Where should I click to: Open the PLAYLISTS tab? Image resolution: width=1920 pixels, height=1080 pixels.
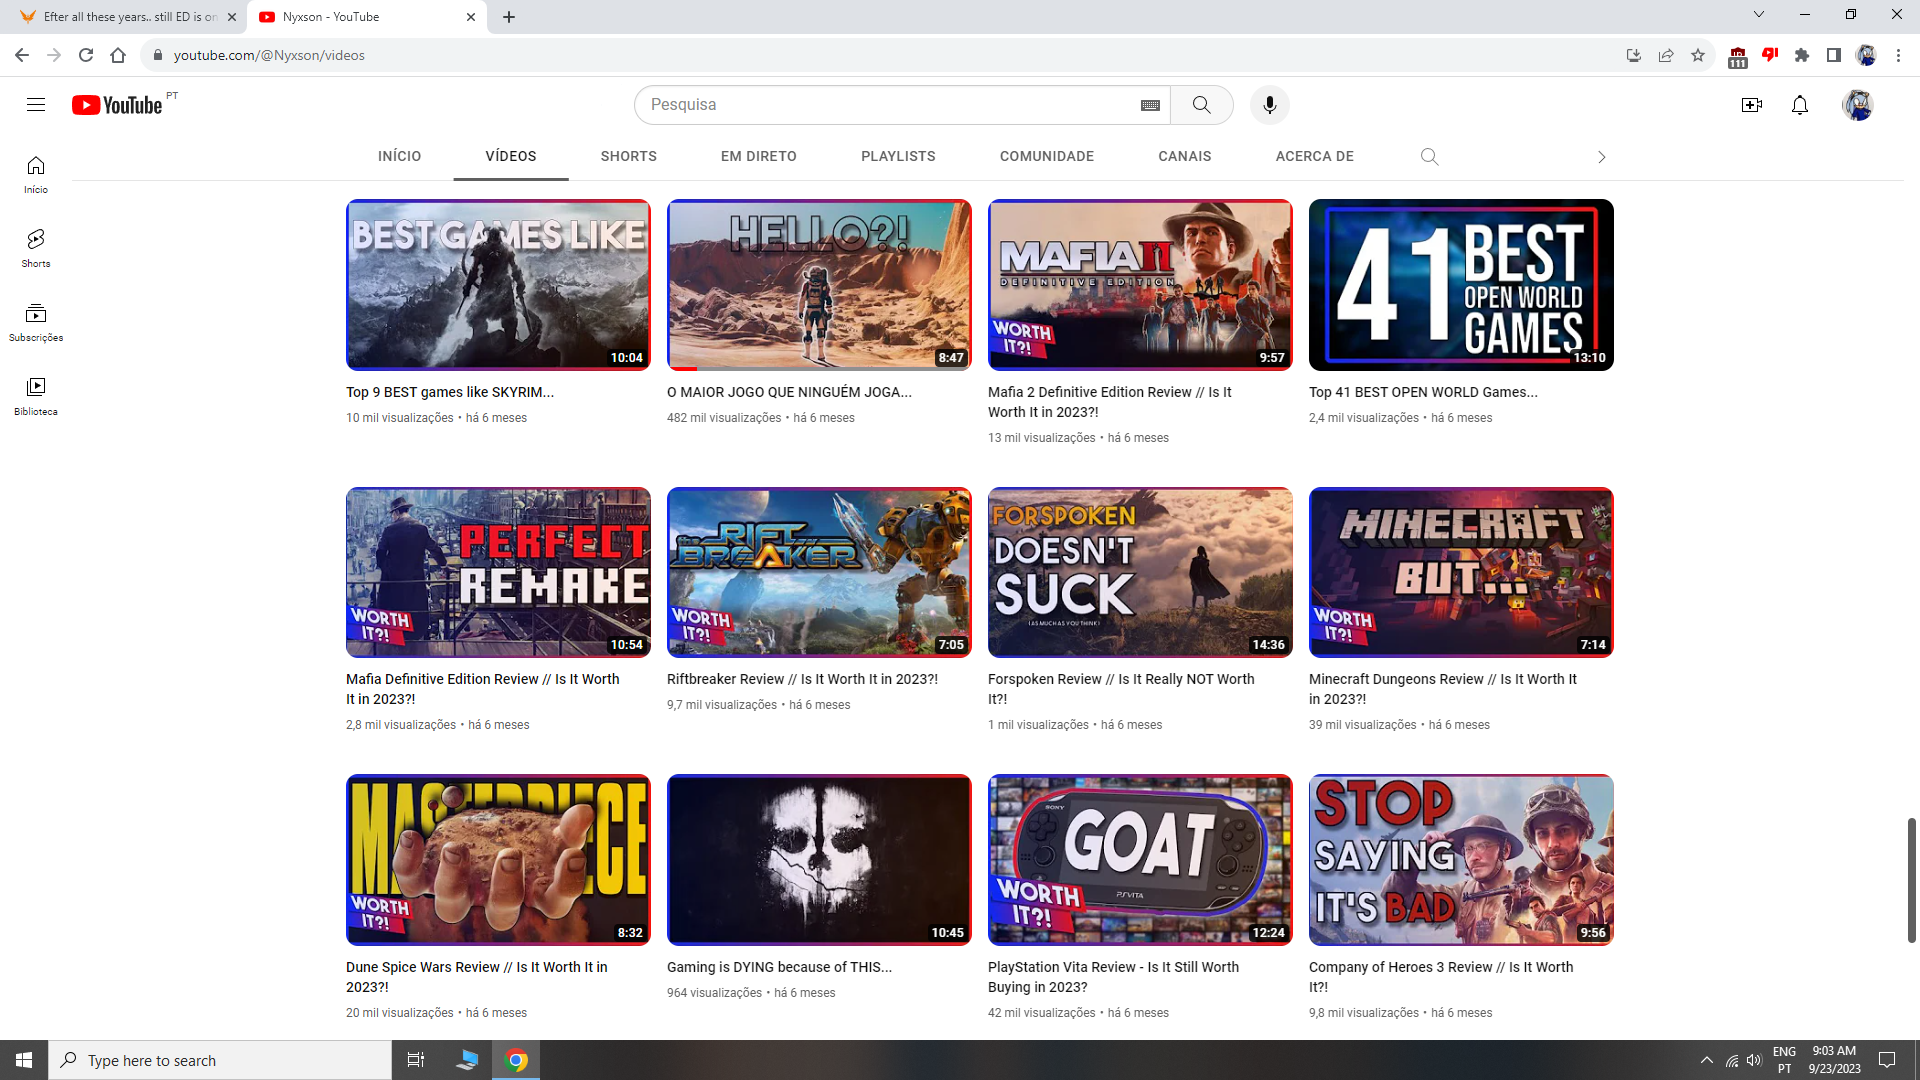[x=898, y=156]
